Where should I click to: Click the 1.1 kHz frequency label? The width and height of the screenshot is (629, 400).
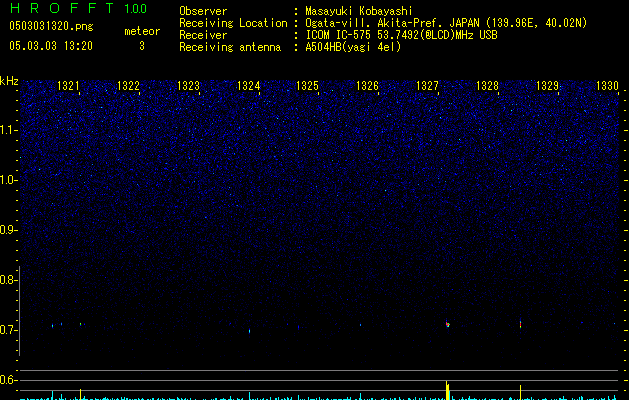tap(7, 130)
